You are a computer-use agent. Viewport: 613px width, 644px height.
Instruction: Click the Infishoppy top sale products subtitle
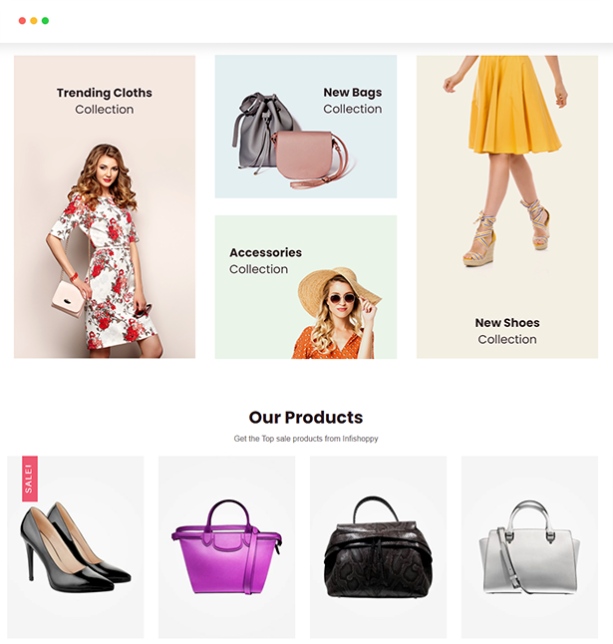(306, 439)
